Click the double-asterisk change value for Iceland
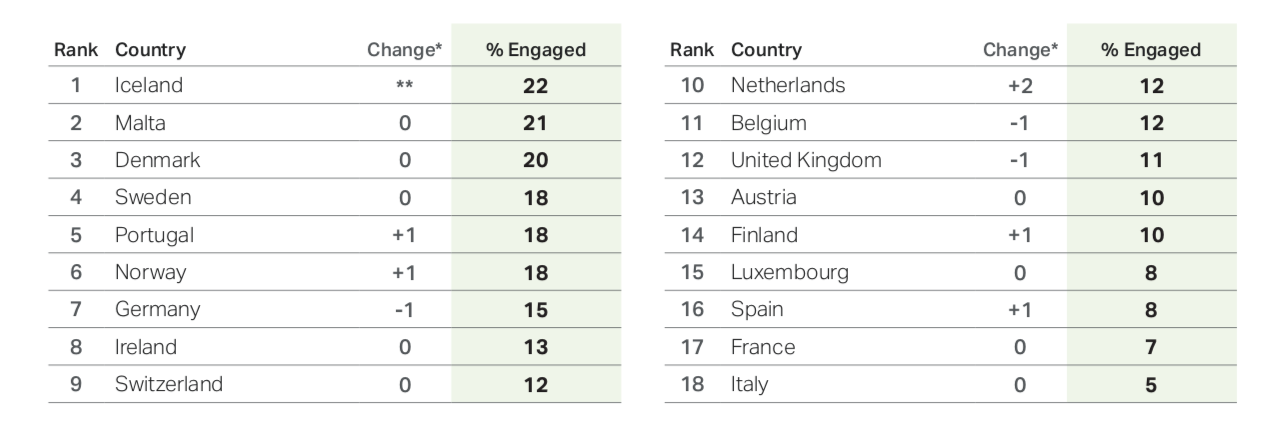Image resolution: width=1280 pixels, height=426 pixels. (405, 86)
